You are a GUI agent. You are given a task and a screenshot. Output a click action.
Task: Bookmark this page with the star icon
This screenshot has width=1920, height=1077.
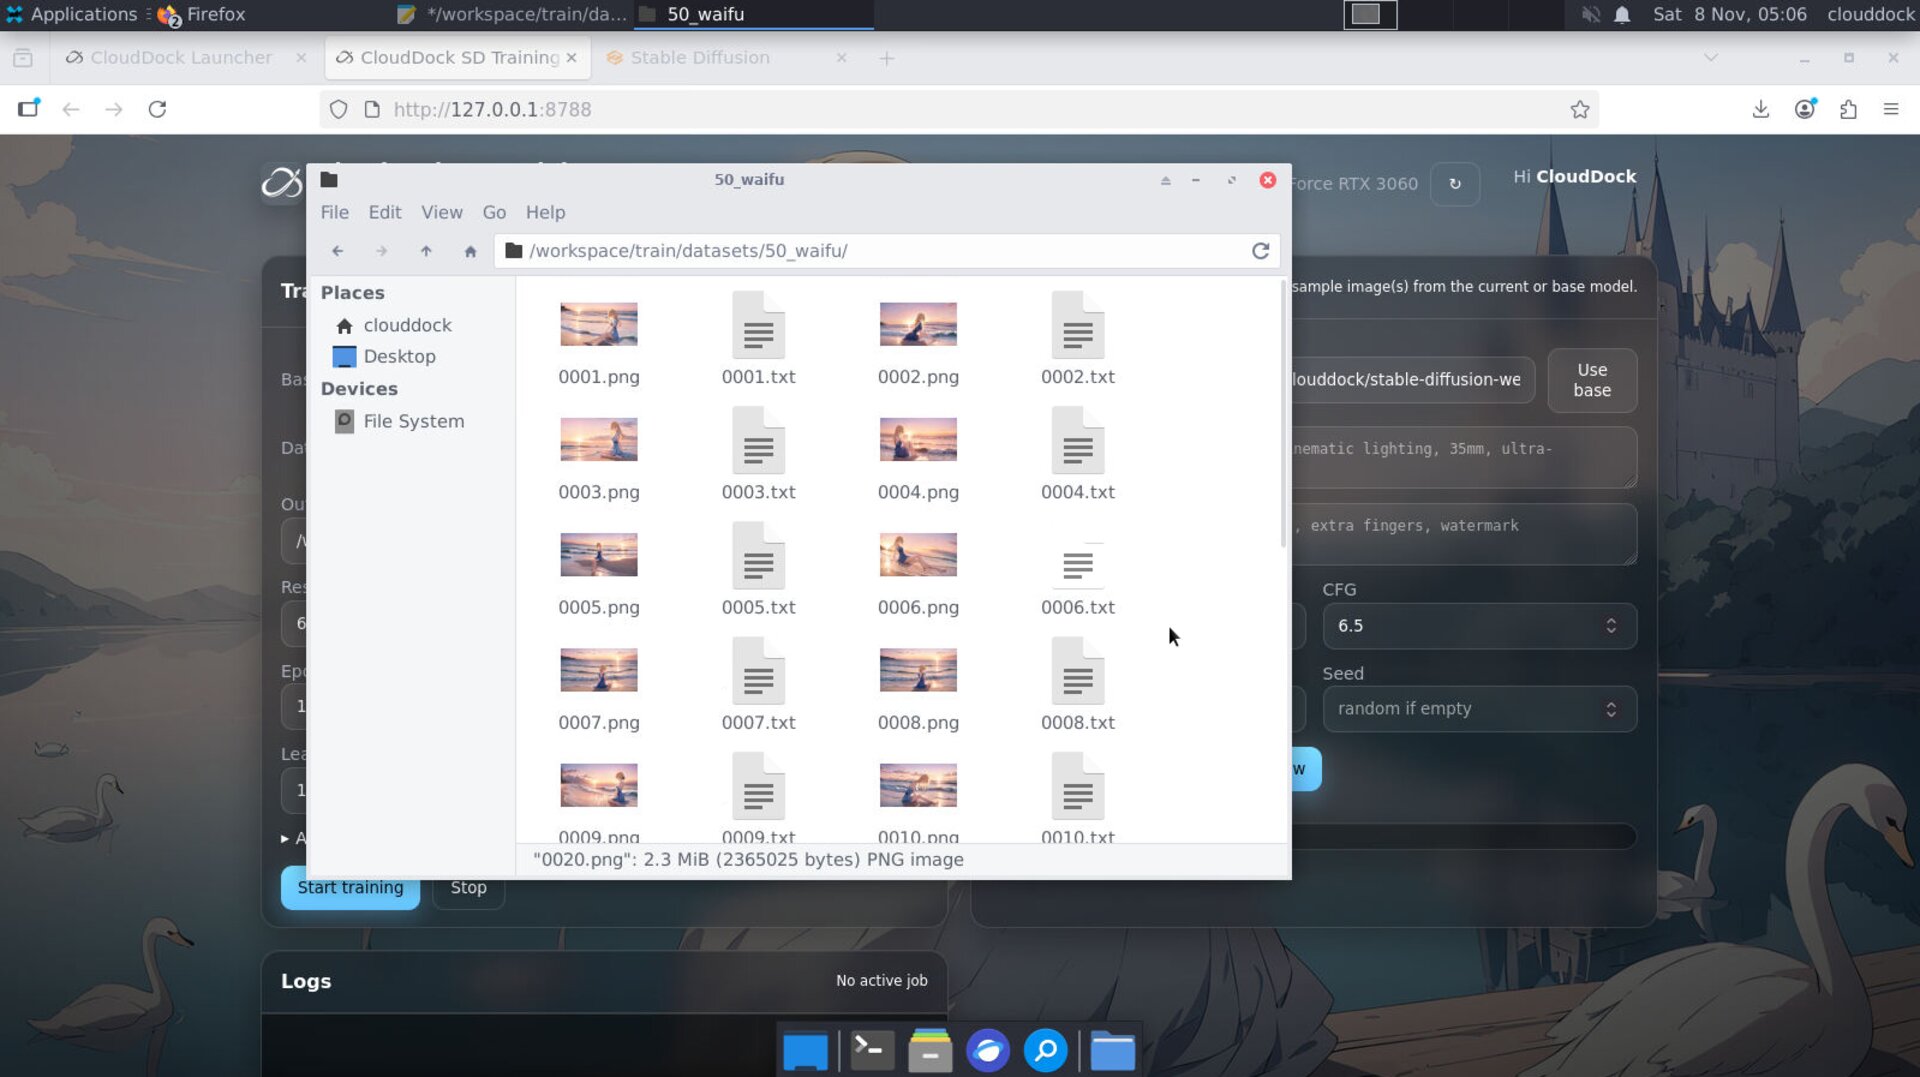pyautogui.click(x=1579, y=110)
